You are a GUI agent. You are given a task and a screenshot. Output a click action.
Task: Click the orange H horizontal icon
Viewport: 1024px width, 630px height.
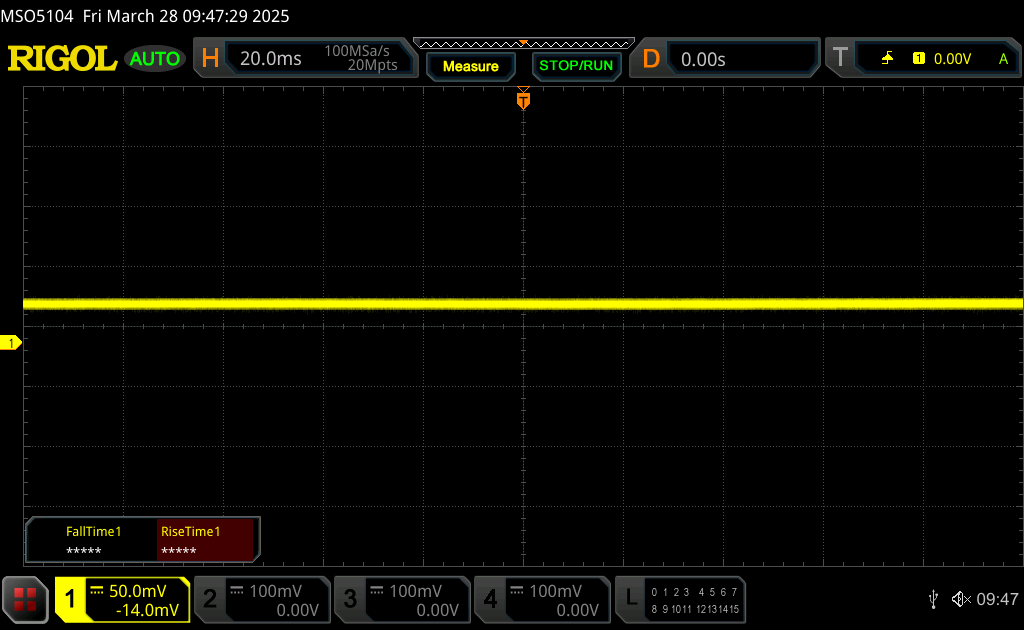[x=210, y=59]
